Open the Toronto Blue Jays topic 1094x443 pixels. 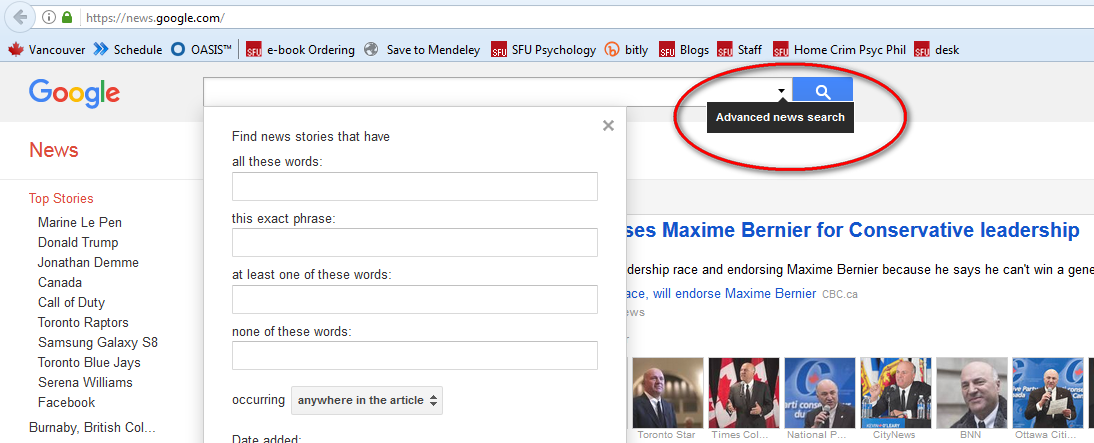89,363
